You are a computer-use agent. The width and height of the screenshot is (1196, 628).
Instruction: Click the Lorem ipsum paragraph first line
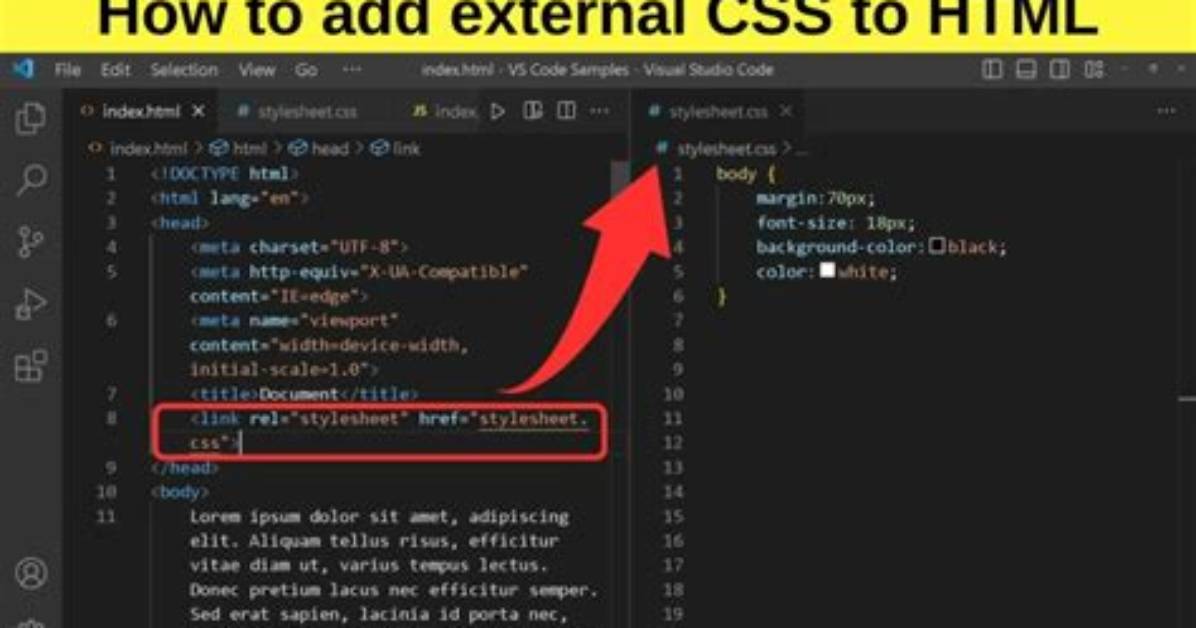point(379,517)
